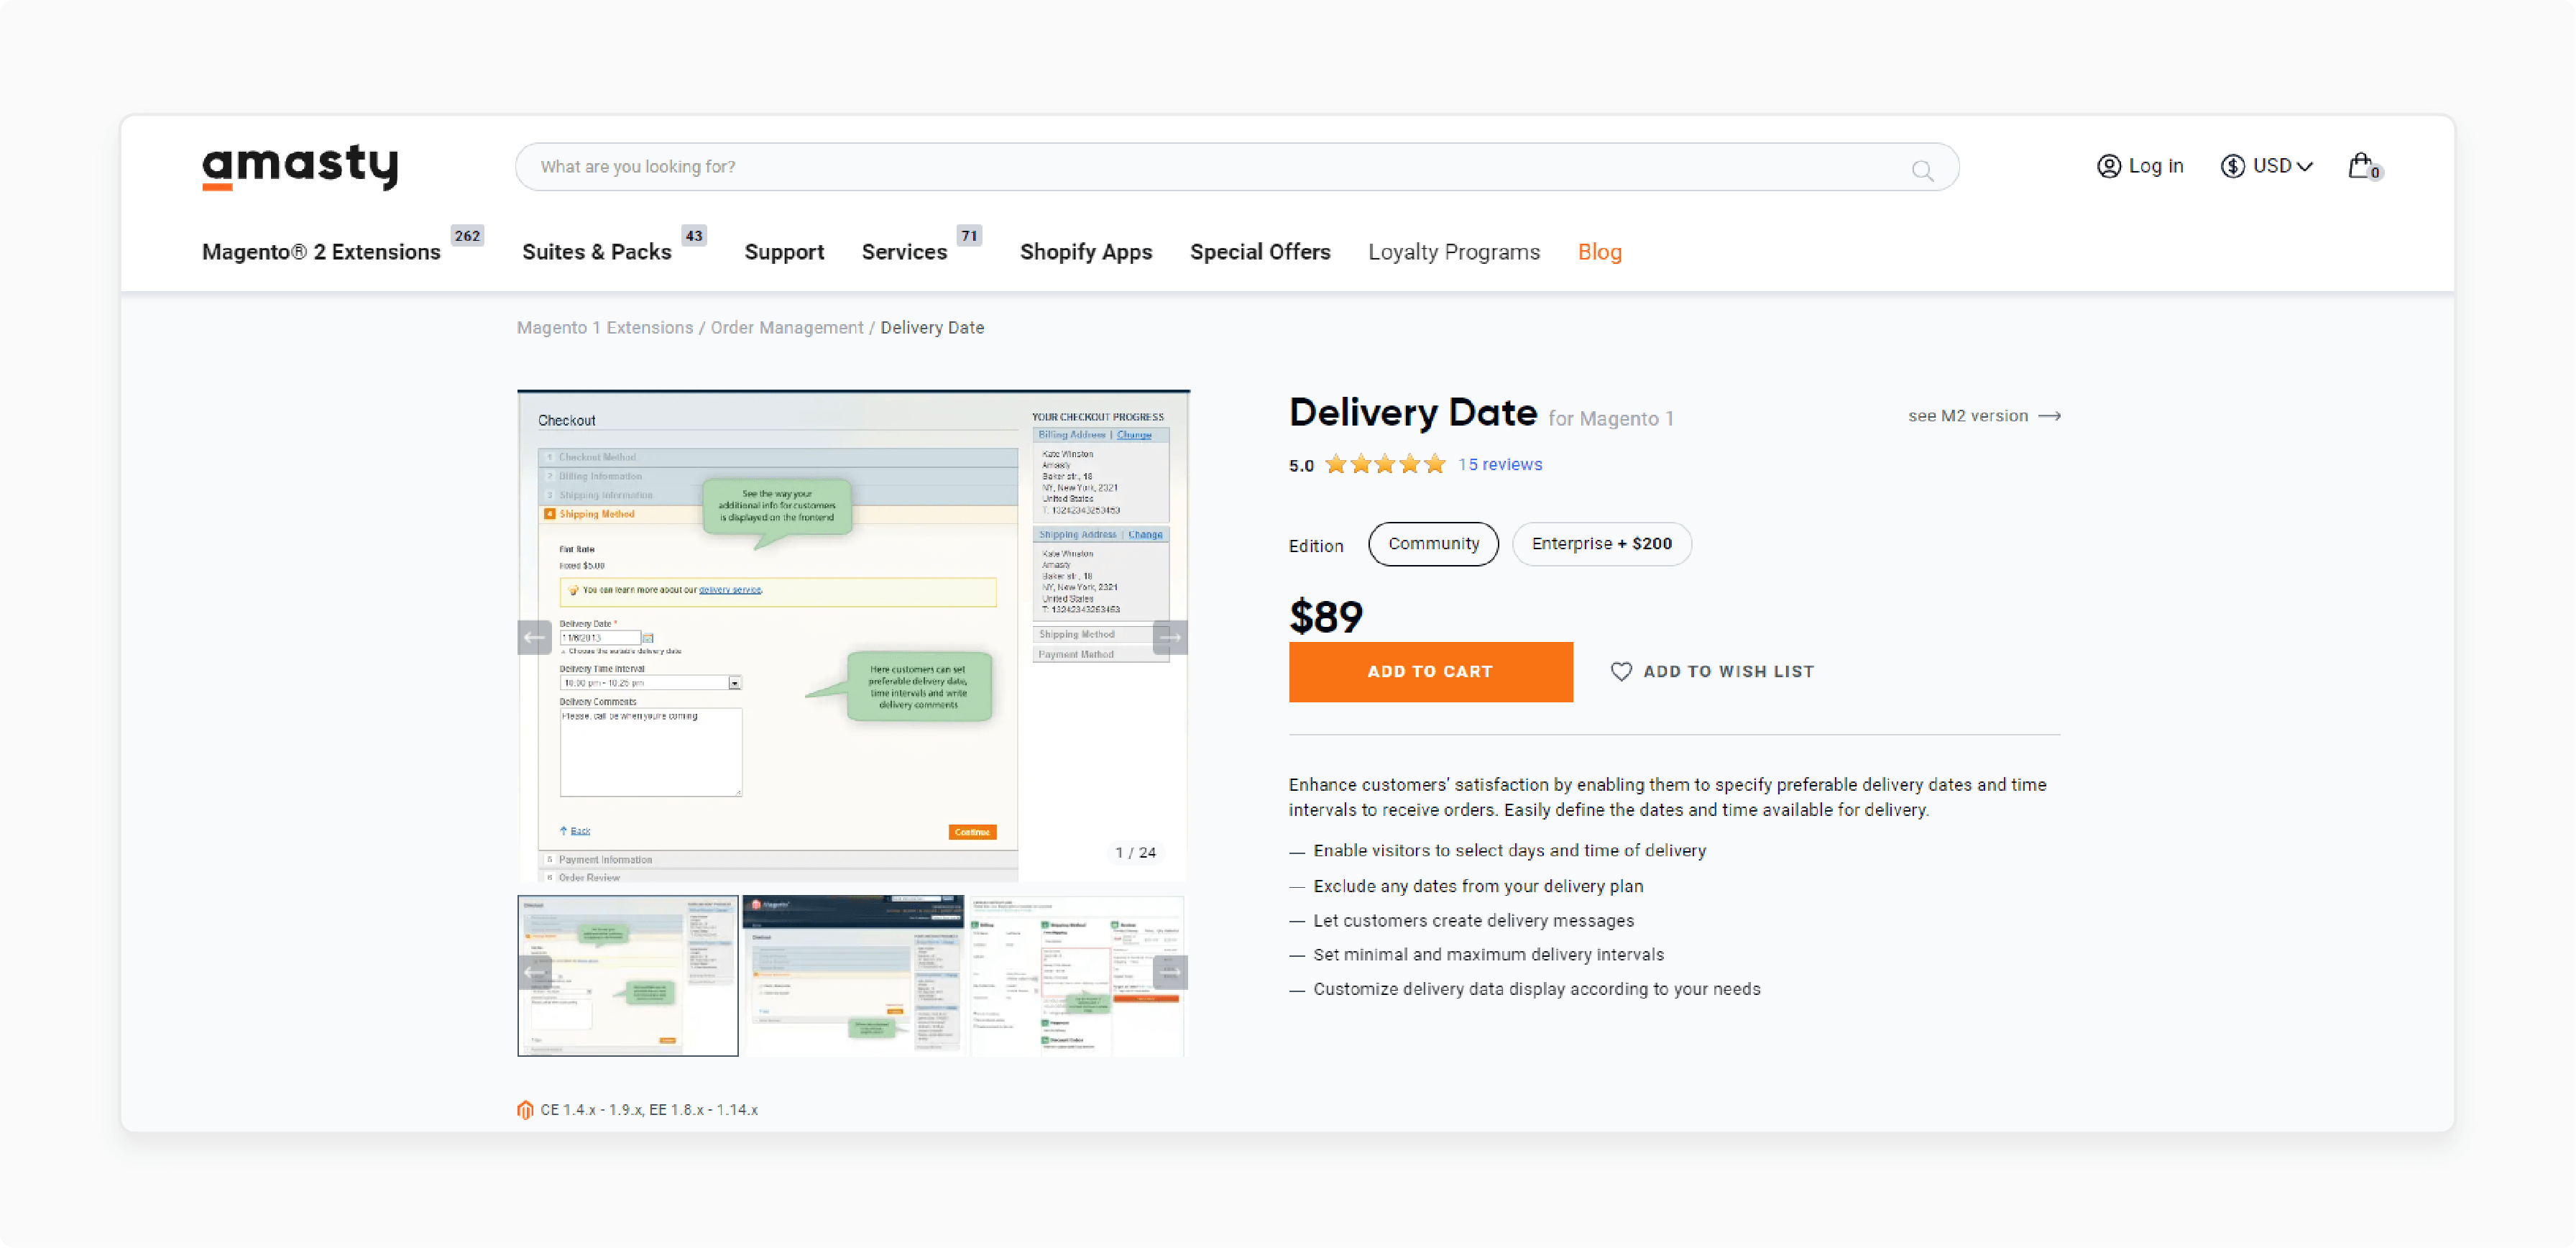2576x1248 pixels.
Task: Open the Support menu item
Action: coord(784,252)
